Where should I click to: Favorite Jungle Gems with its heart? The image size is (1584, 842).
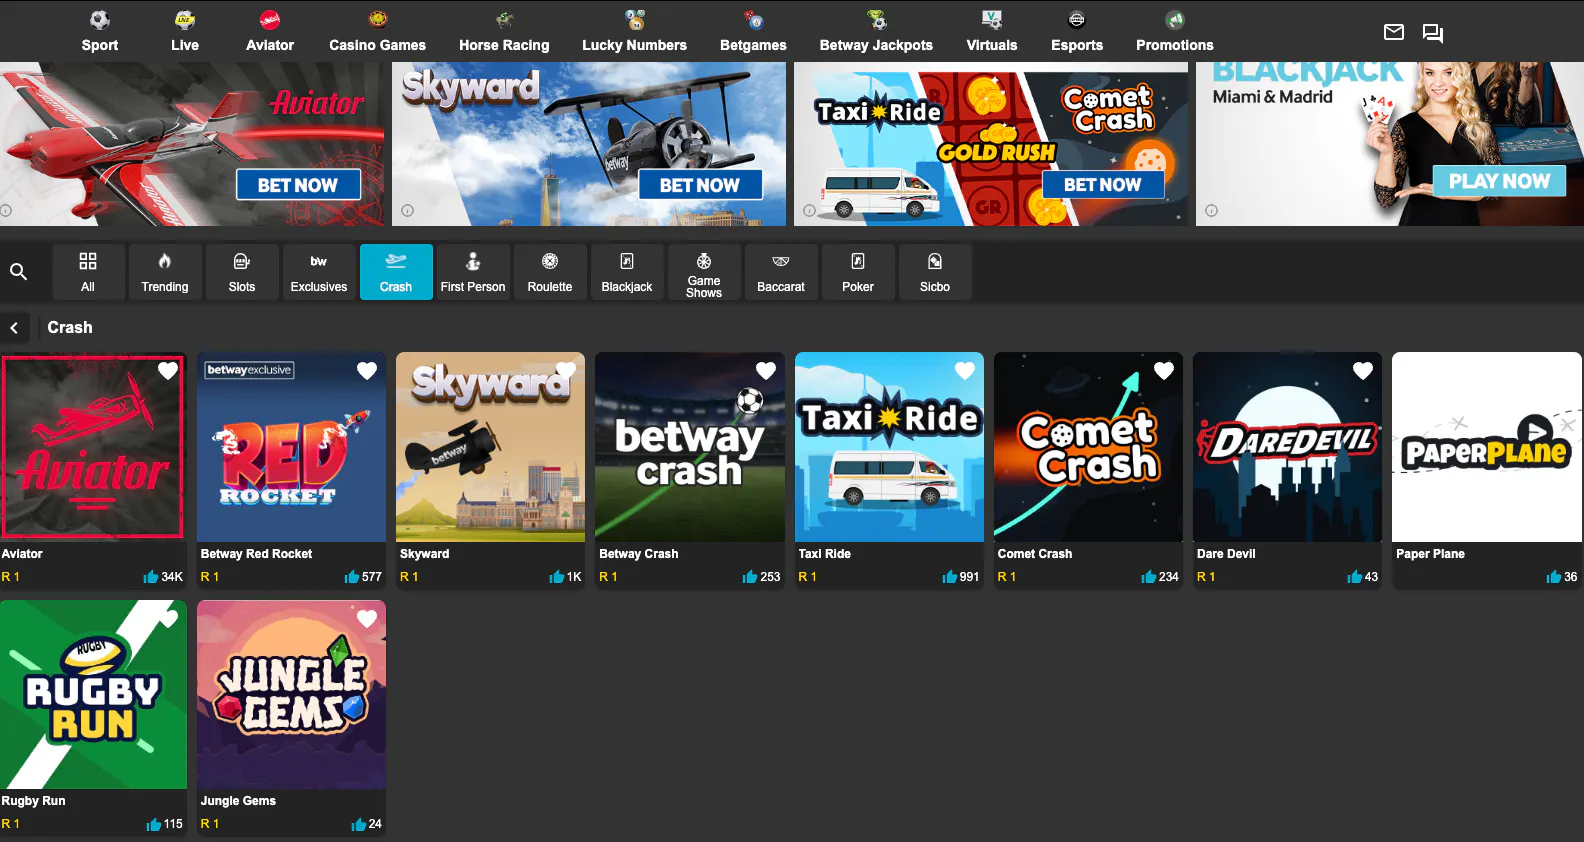367,619
